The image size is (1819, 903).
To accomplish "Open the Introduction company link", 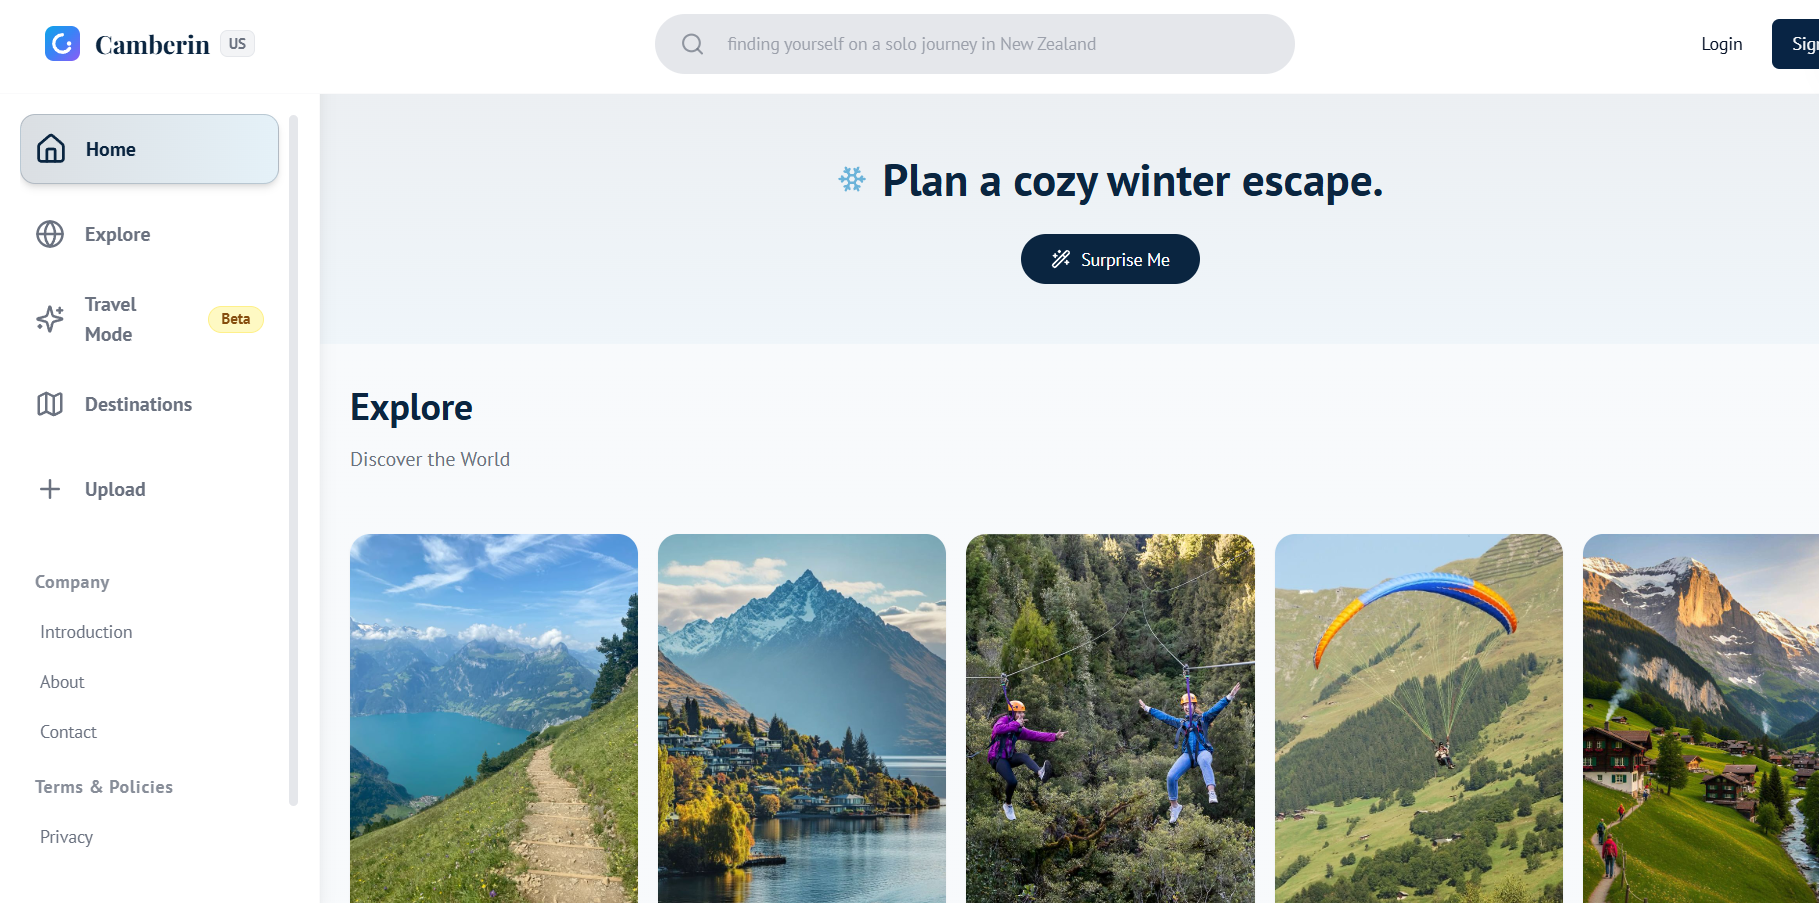I will 86,632.
